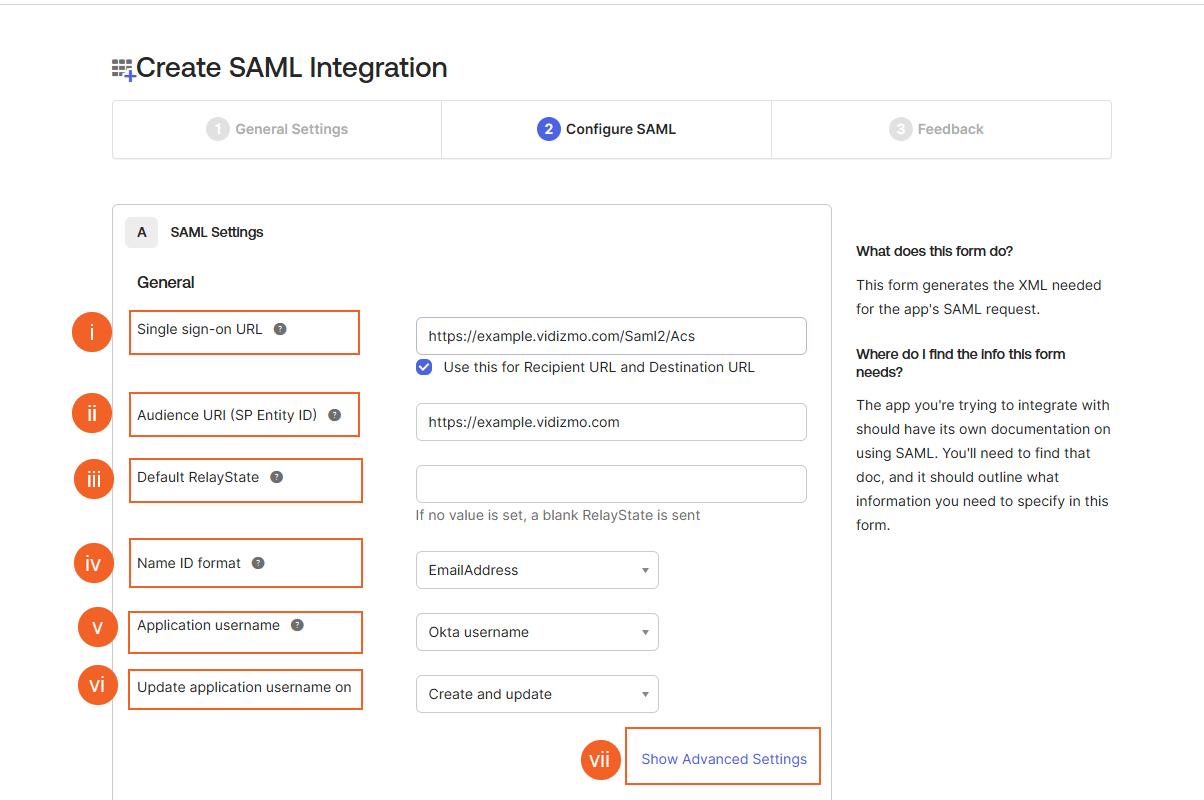This screenshot has width=1204, height=800.
Task: Uncheck Use this for Recipient URL checkbox
Action: coord(425,367)
